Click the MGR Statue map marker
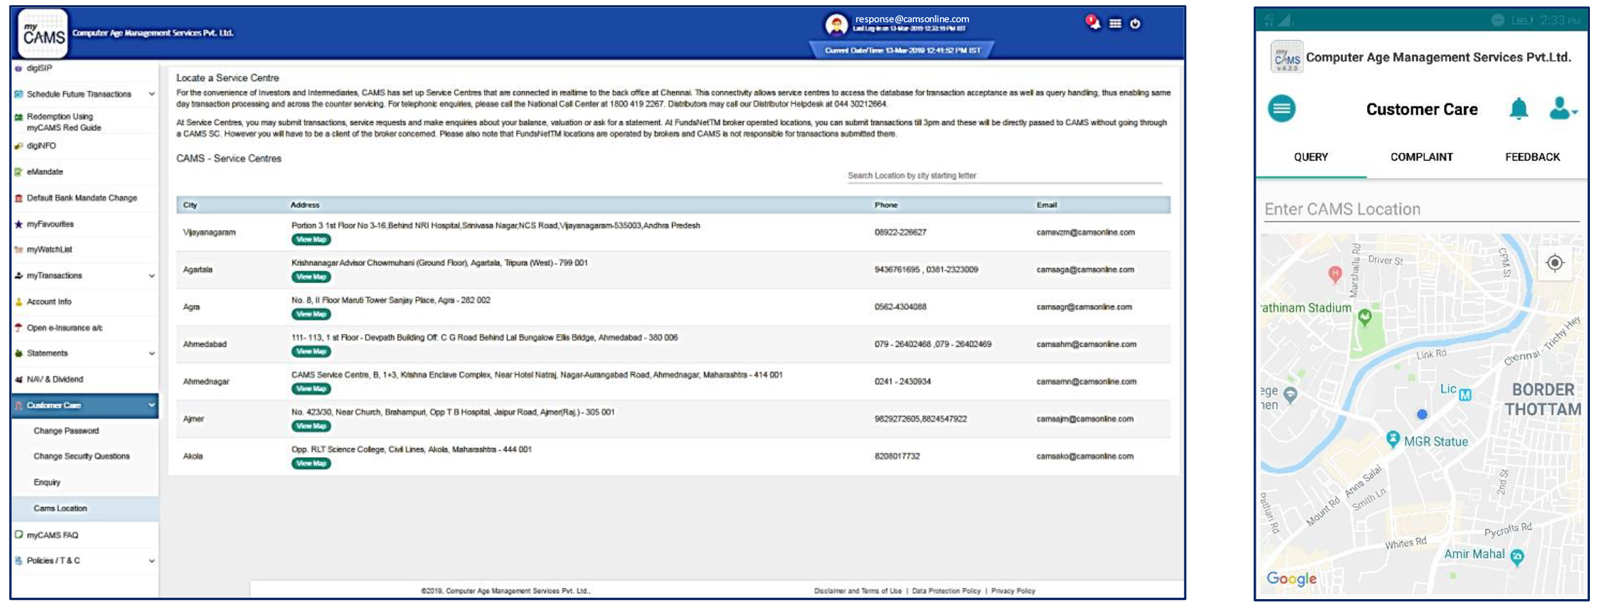Screen dimensions: 1600x610 point(1393,440)
